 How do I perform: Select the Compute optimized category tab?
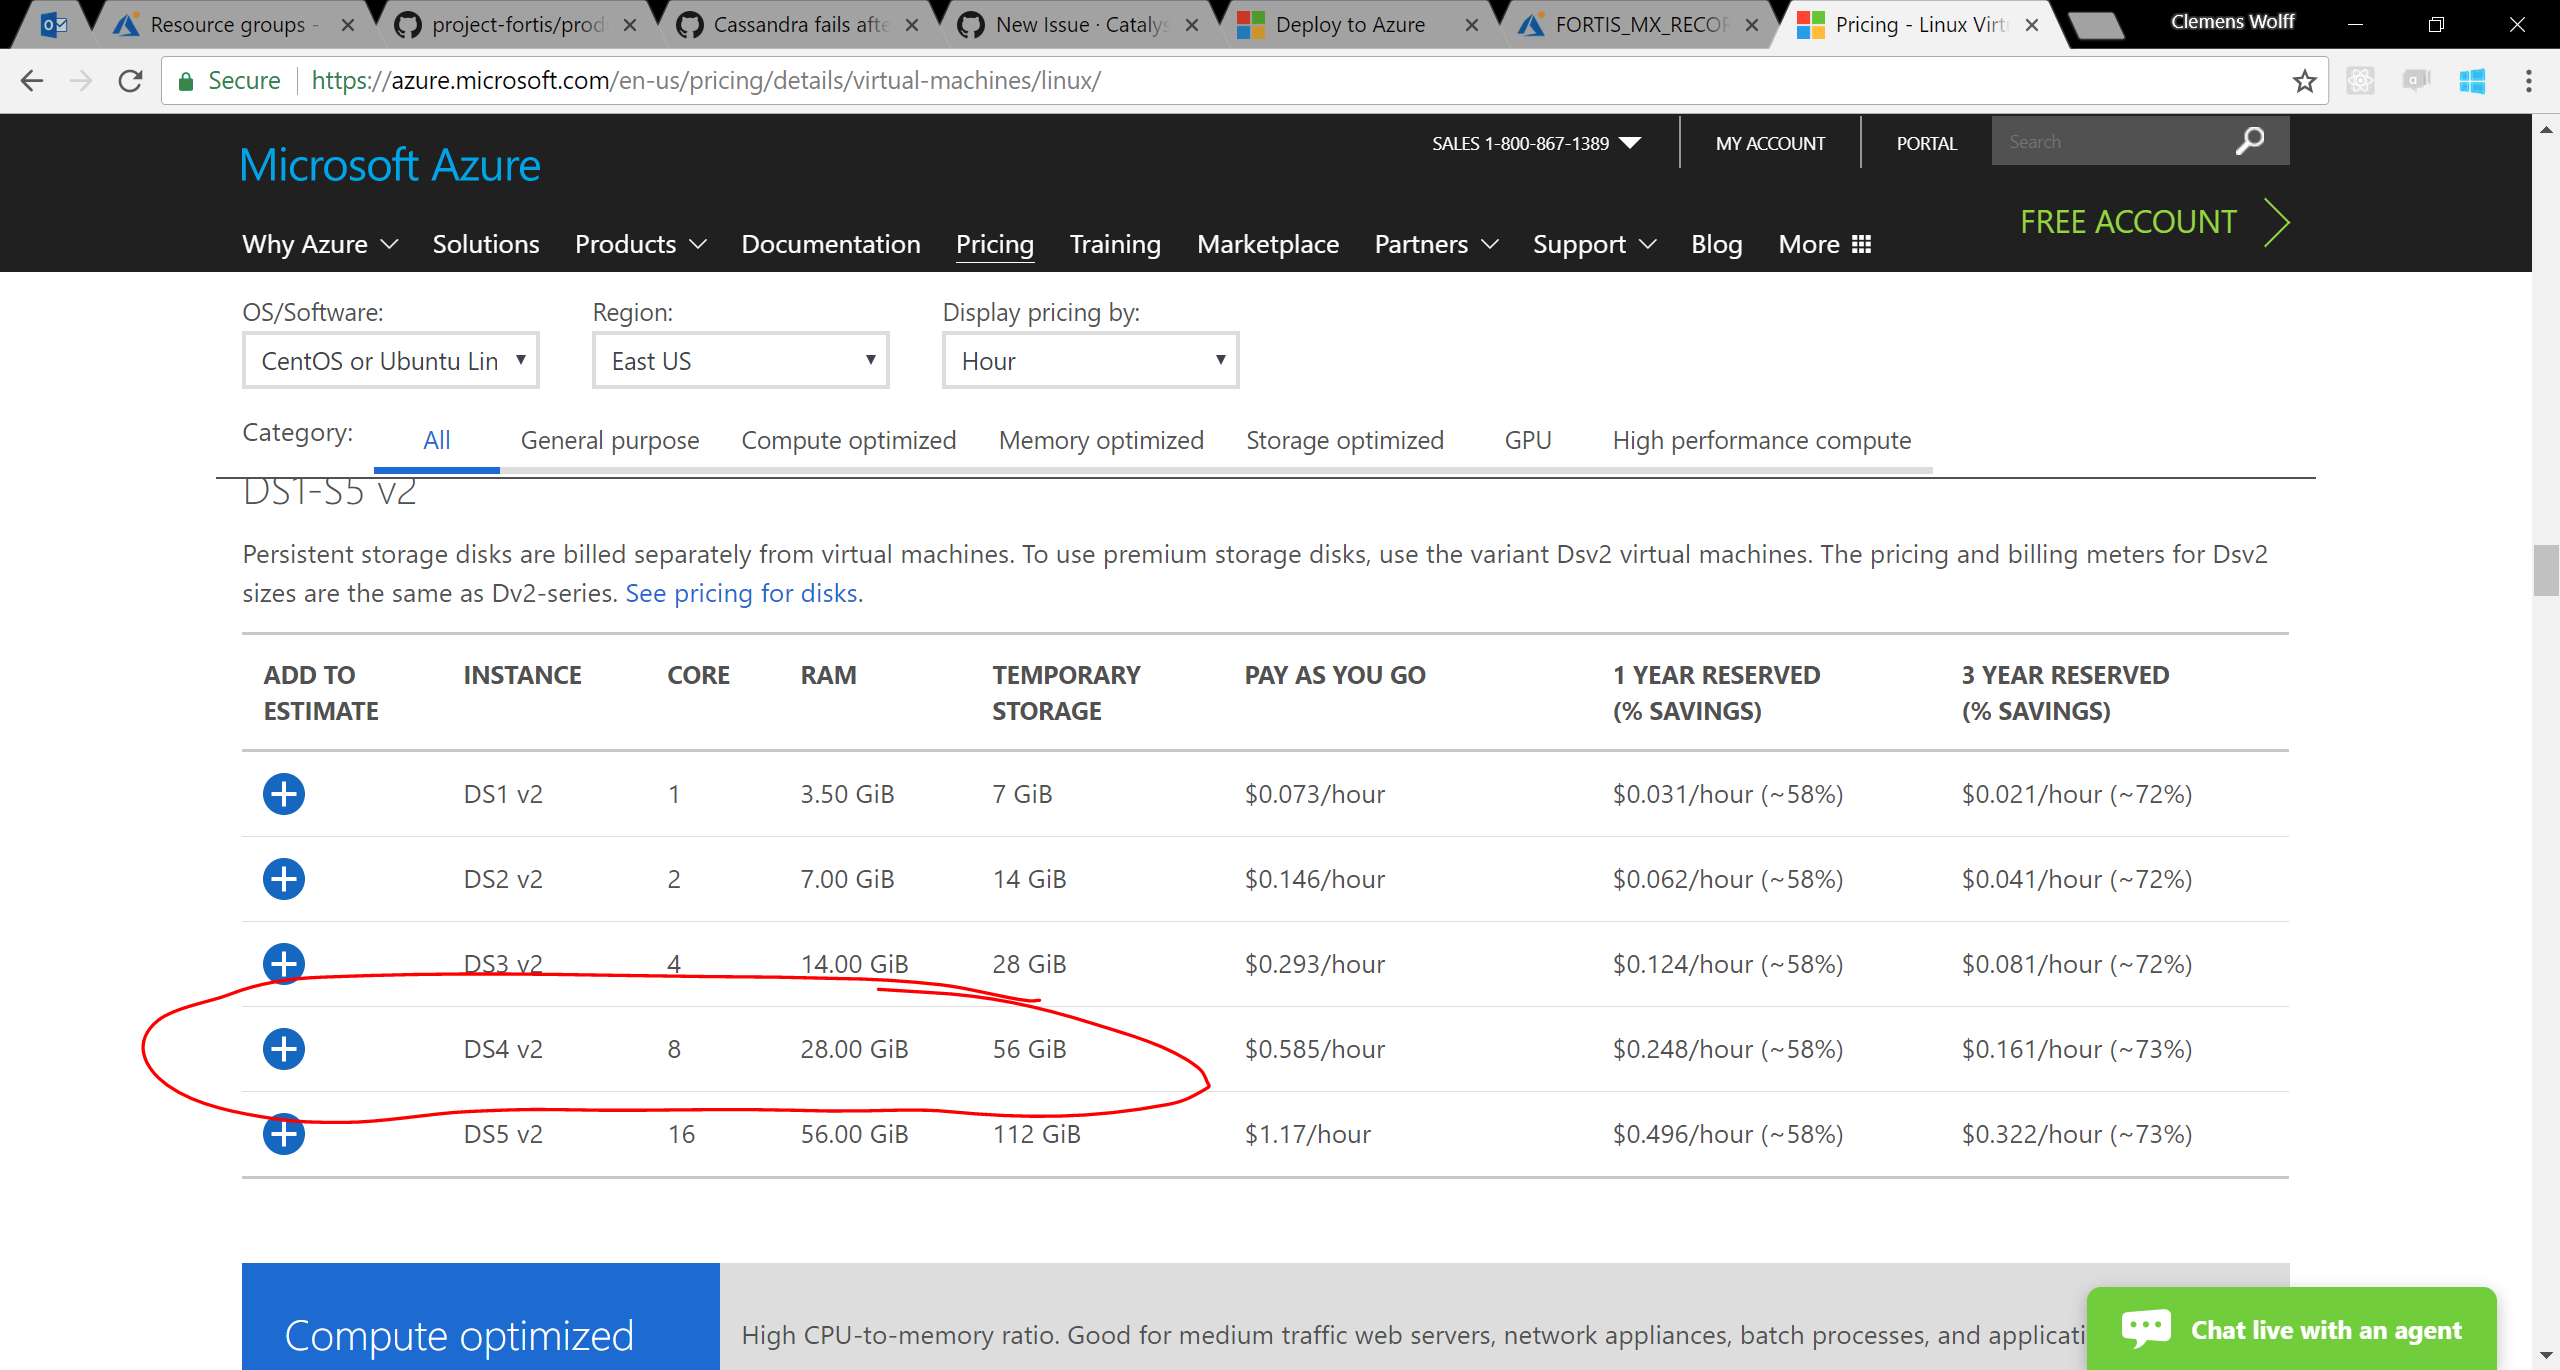tap(848, 440)
